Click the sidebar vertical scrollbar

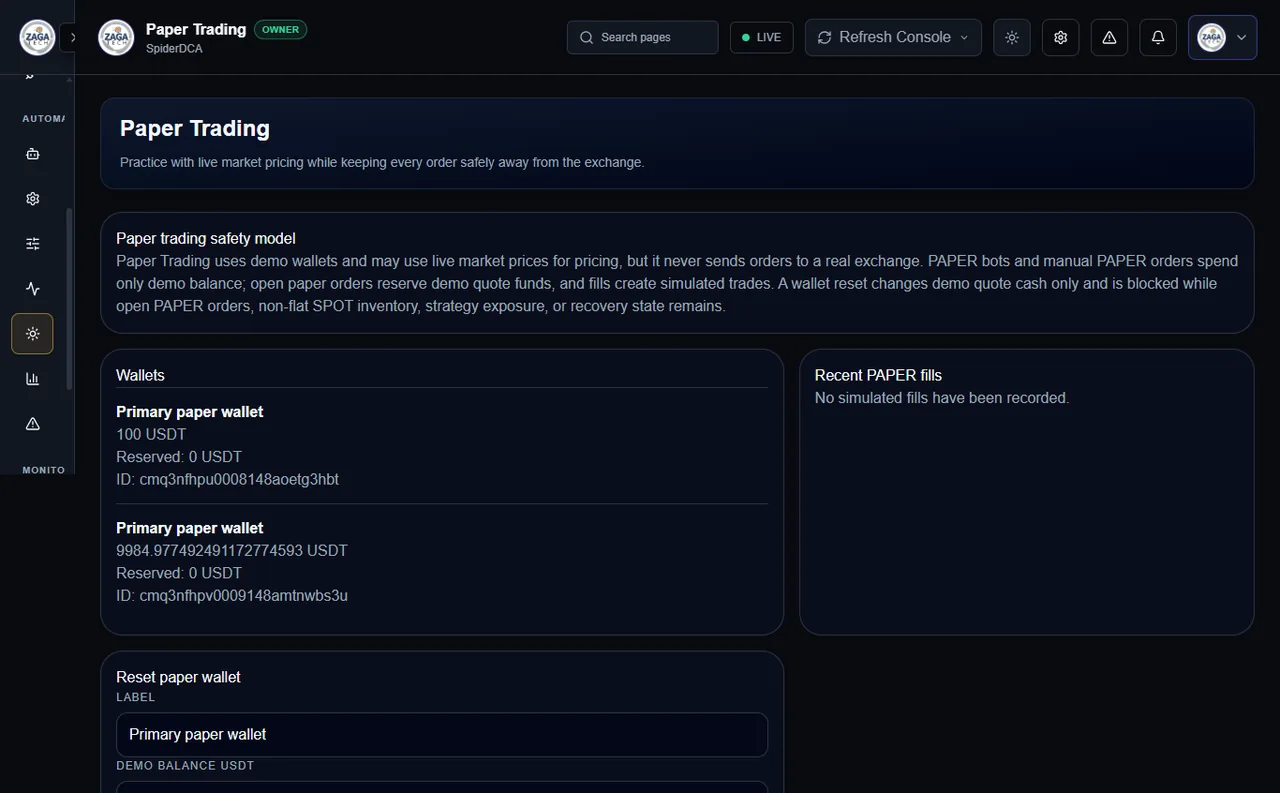click(69, 298)
